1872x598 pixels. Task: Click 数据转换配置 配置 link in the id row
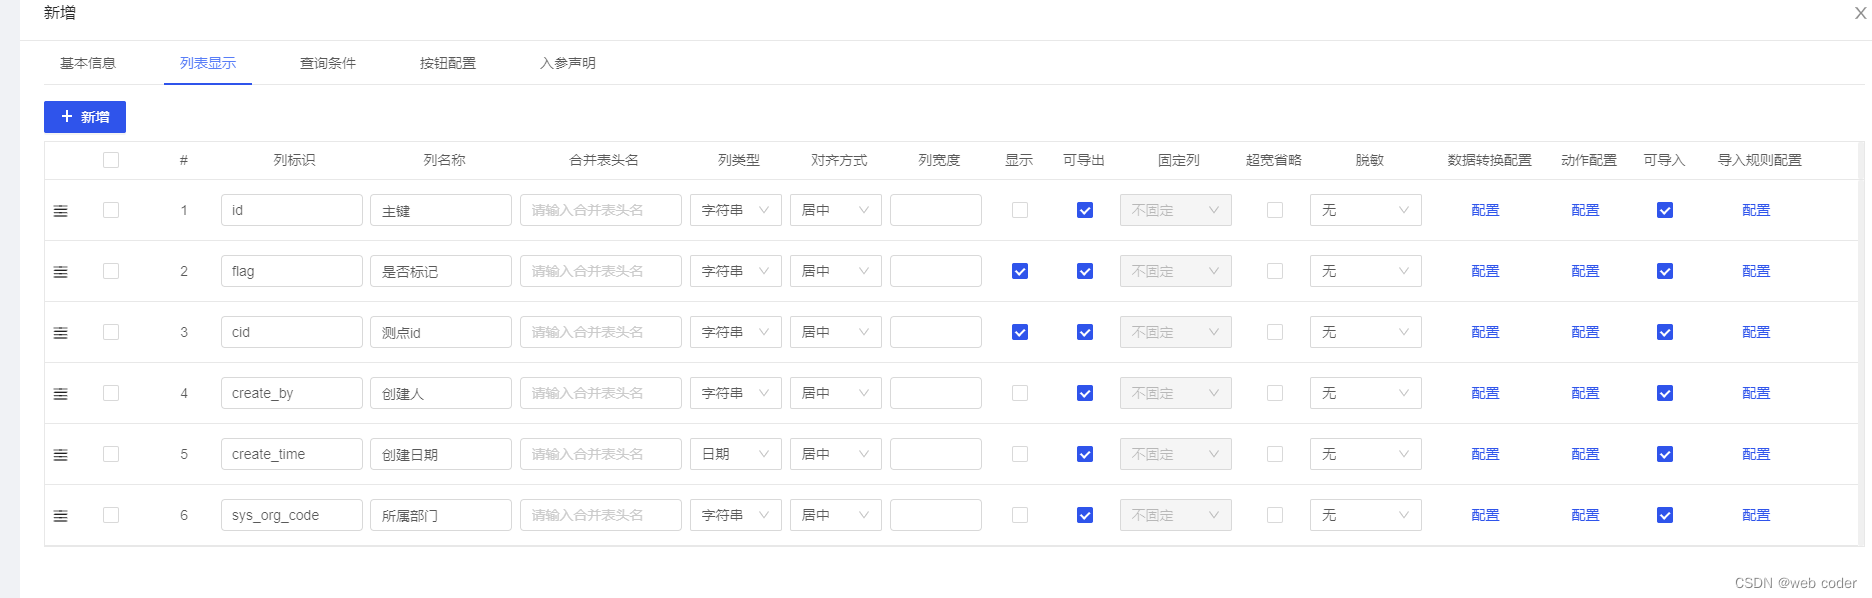pos(1486,210)
